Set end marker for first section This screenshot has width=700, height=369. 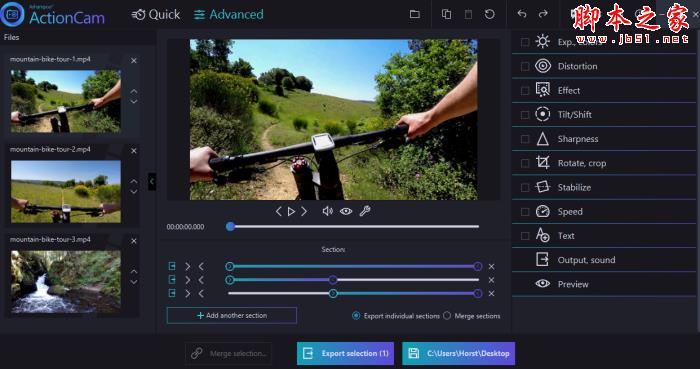(201, 266)
